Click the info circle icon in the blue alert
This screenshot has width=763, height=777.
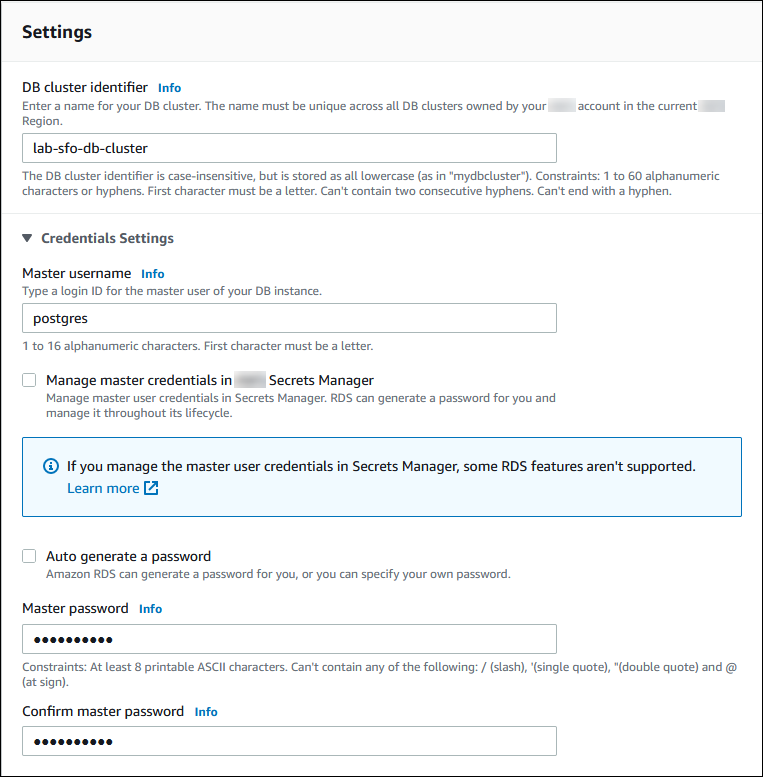coord(51,466)
